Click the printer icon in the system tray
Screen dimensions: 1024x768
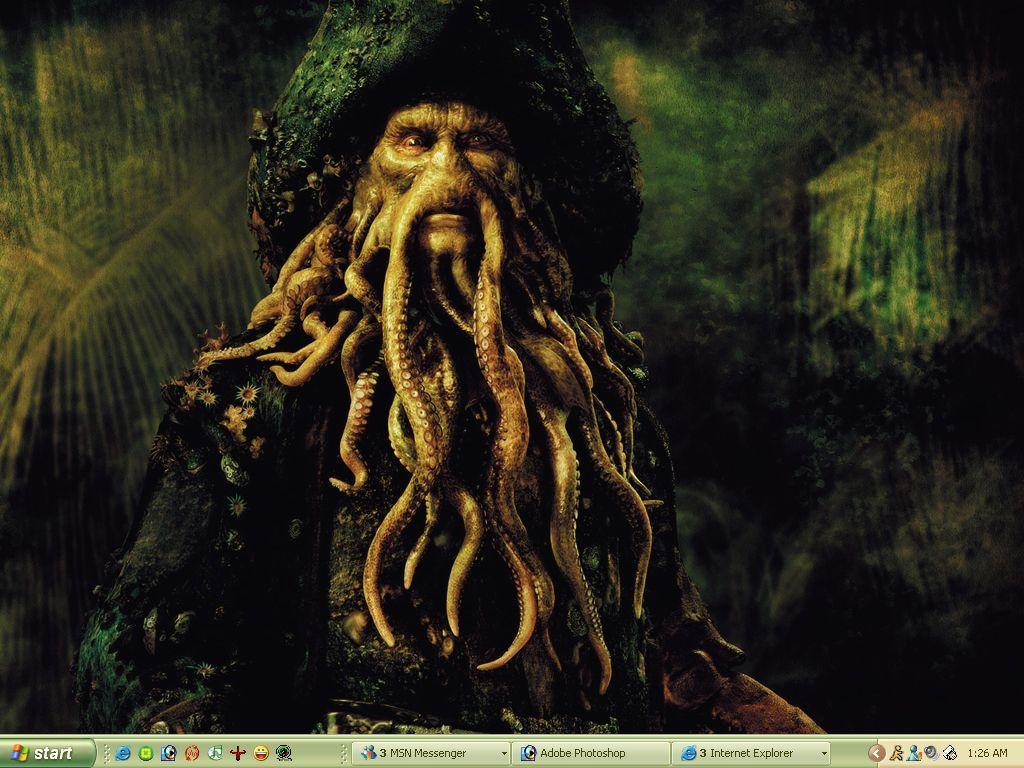(948, 753)
